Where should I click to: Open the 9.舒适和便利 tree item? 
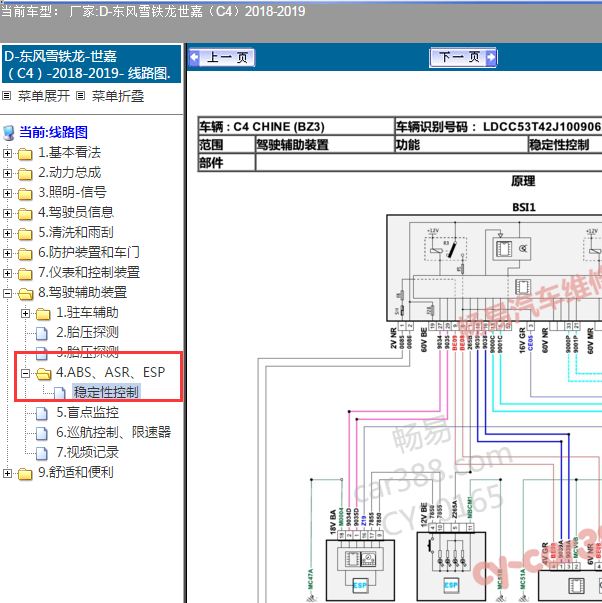click(76, 472)
